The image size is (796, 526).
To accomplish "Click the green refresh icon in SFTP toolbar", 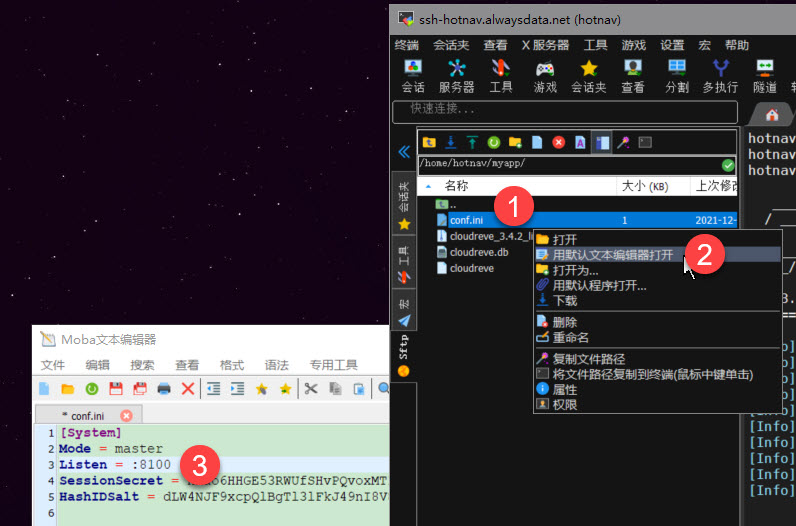I will pos(493,143).
